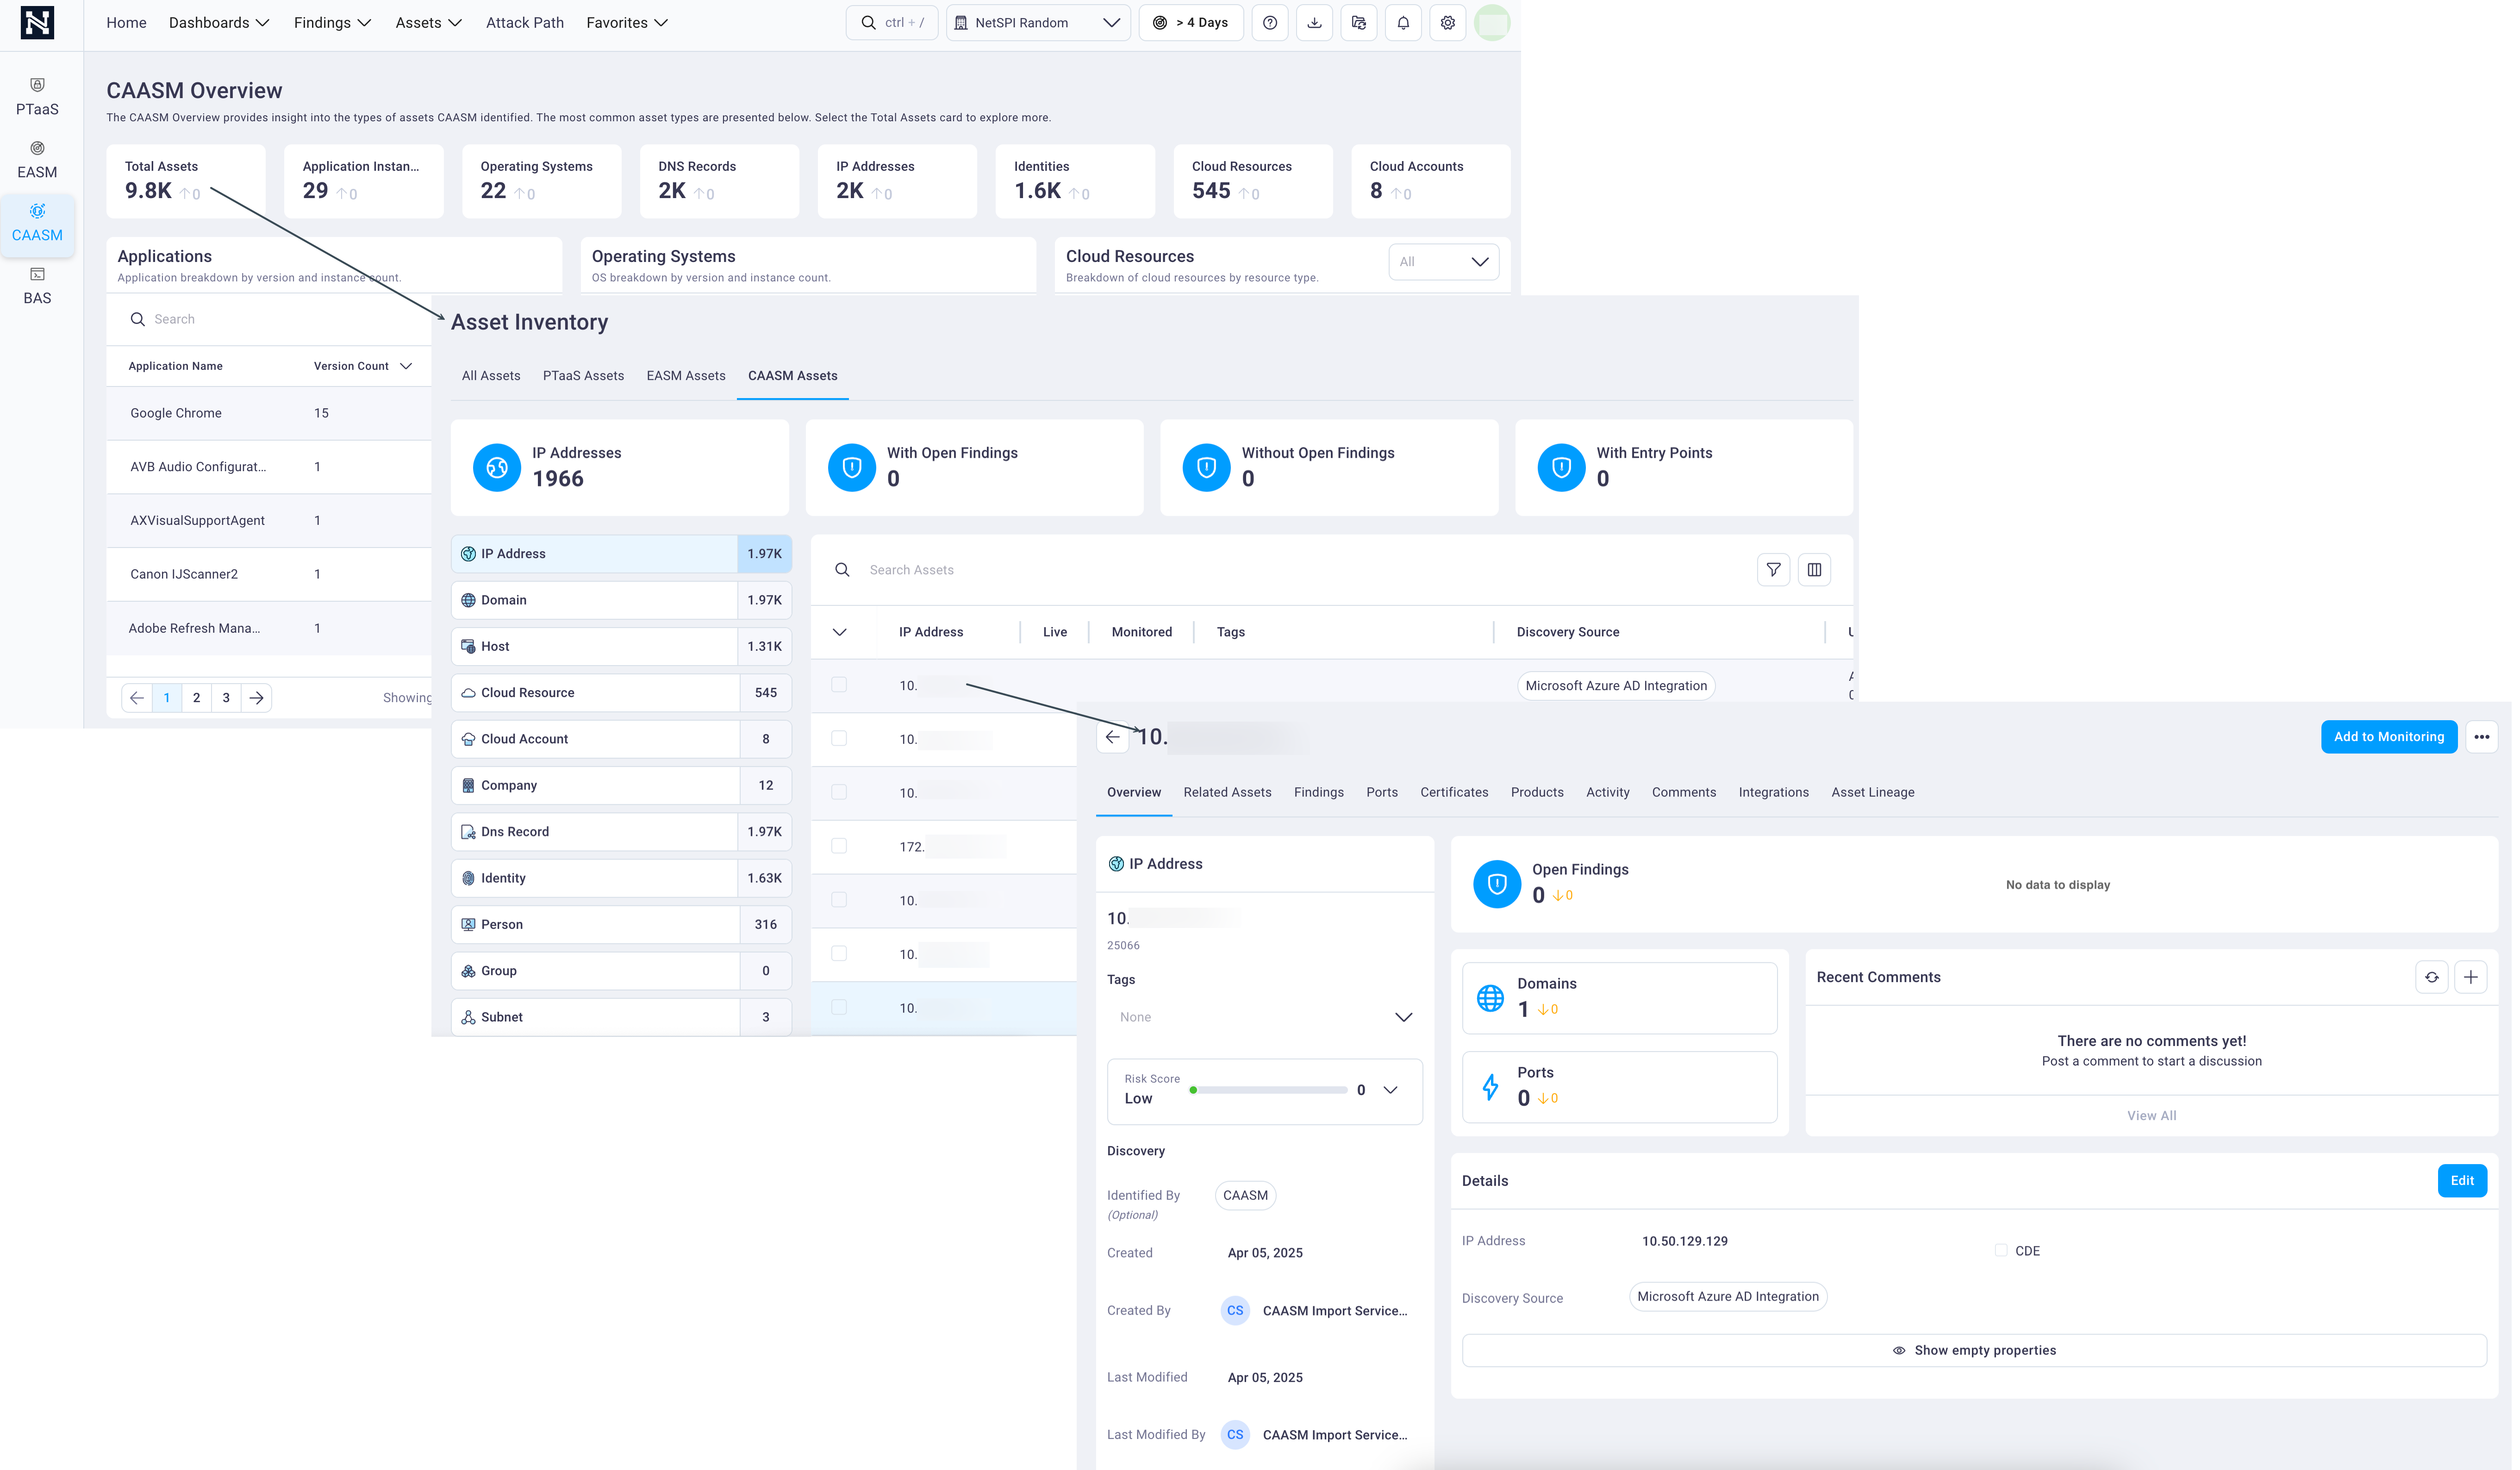Click the help question mark icon
Viewport: 2520px width, 1470px height.
point(1270,23)
